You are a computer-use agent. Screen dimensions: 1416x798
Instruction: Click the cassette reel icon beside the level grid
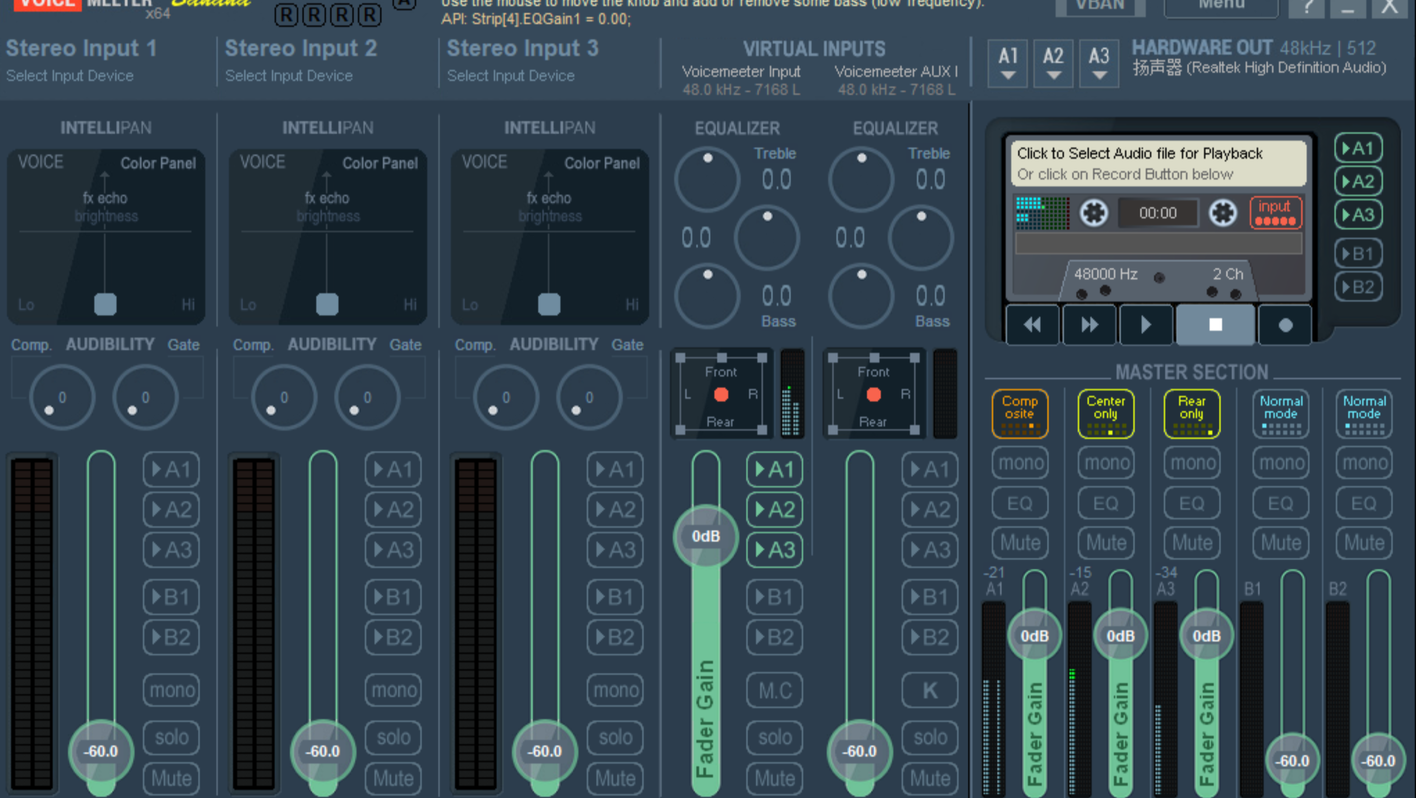1094,212
